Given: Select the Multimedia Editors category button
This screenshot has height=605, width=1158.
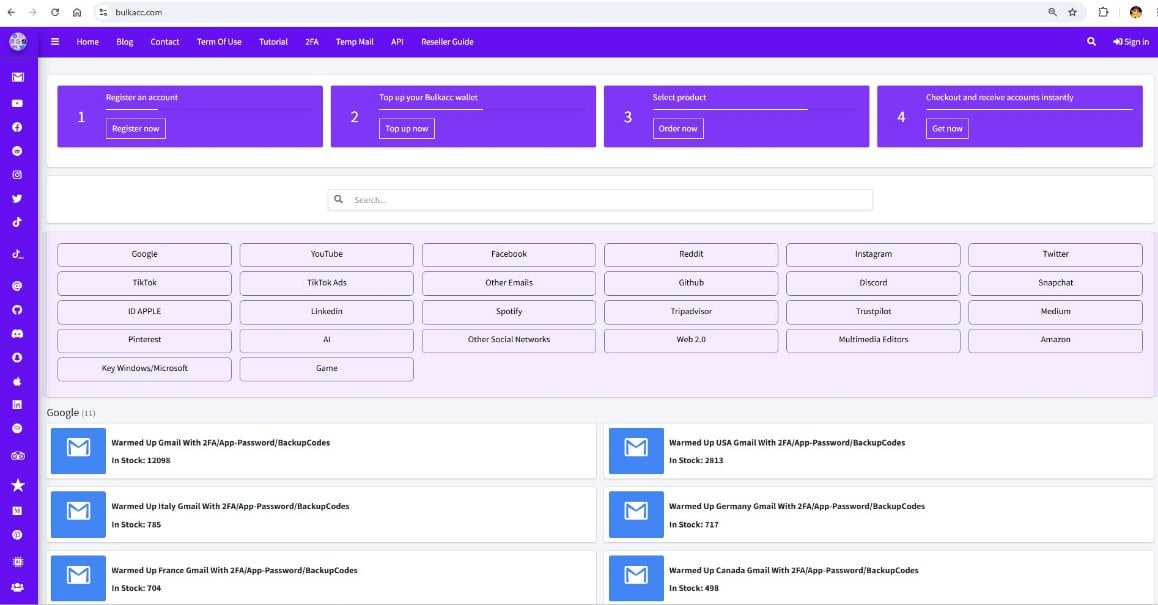Looking at the screenshot, I should point(873,340).
